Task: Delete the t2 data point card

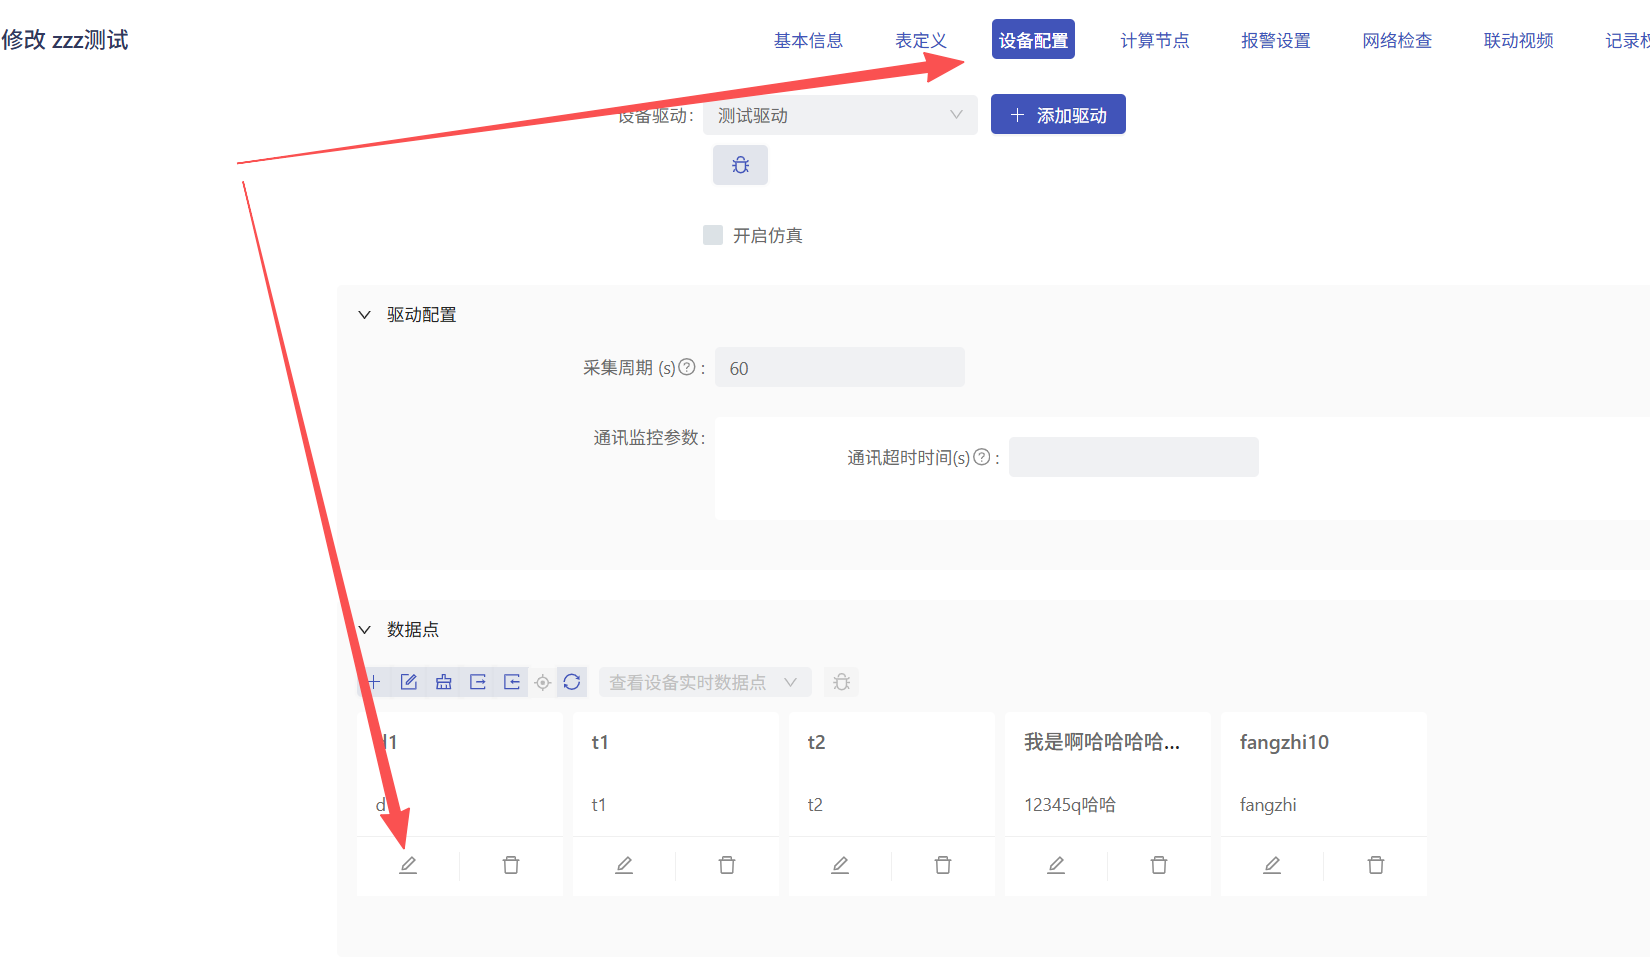Action: click(942, 865)
